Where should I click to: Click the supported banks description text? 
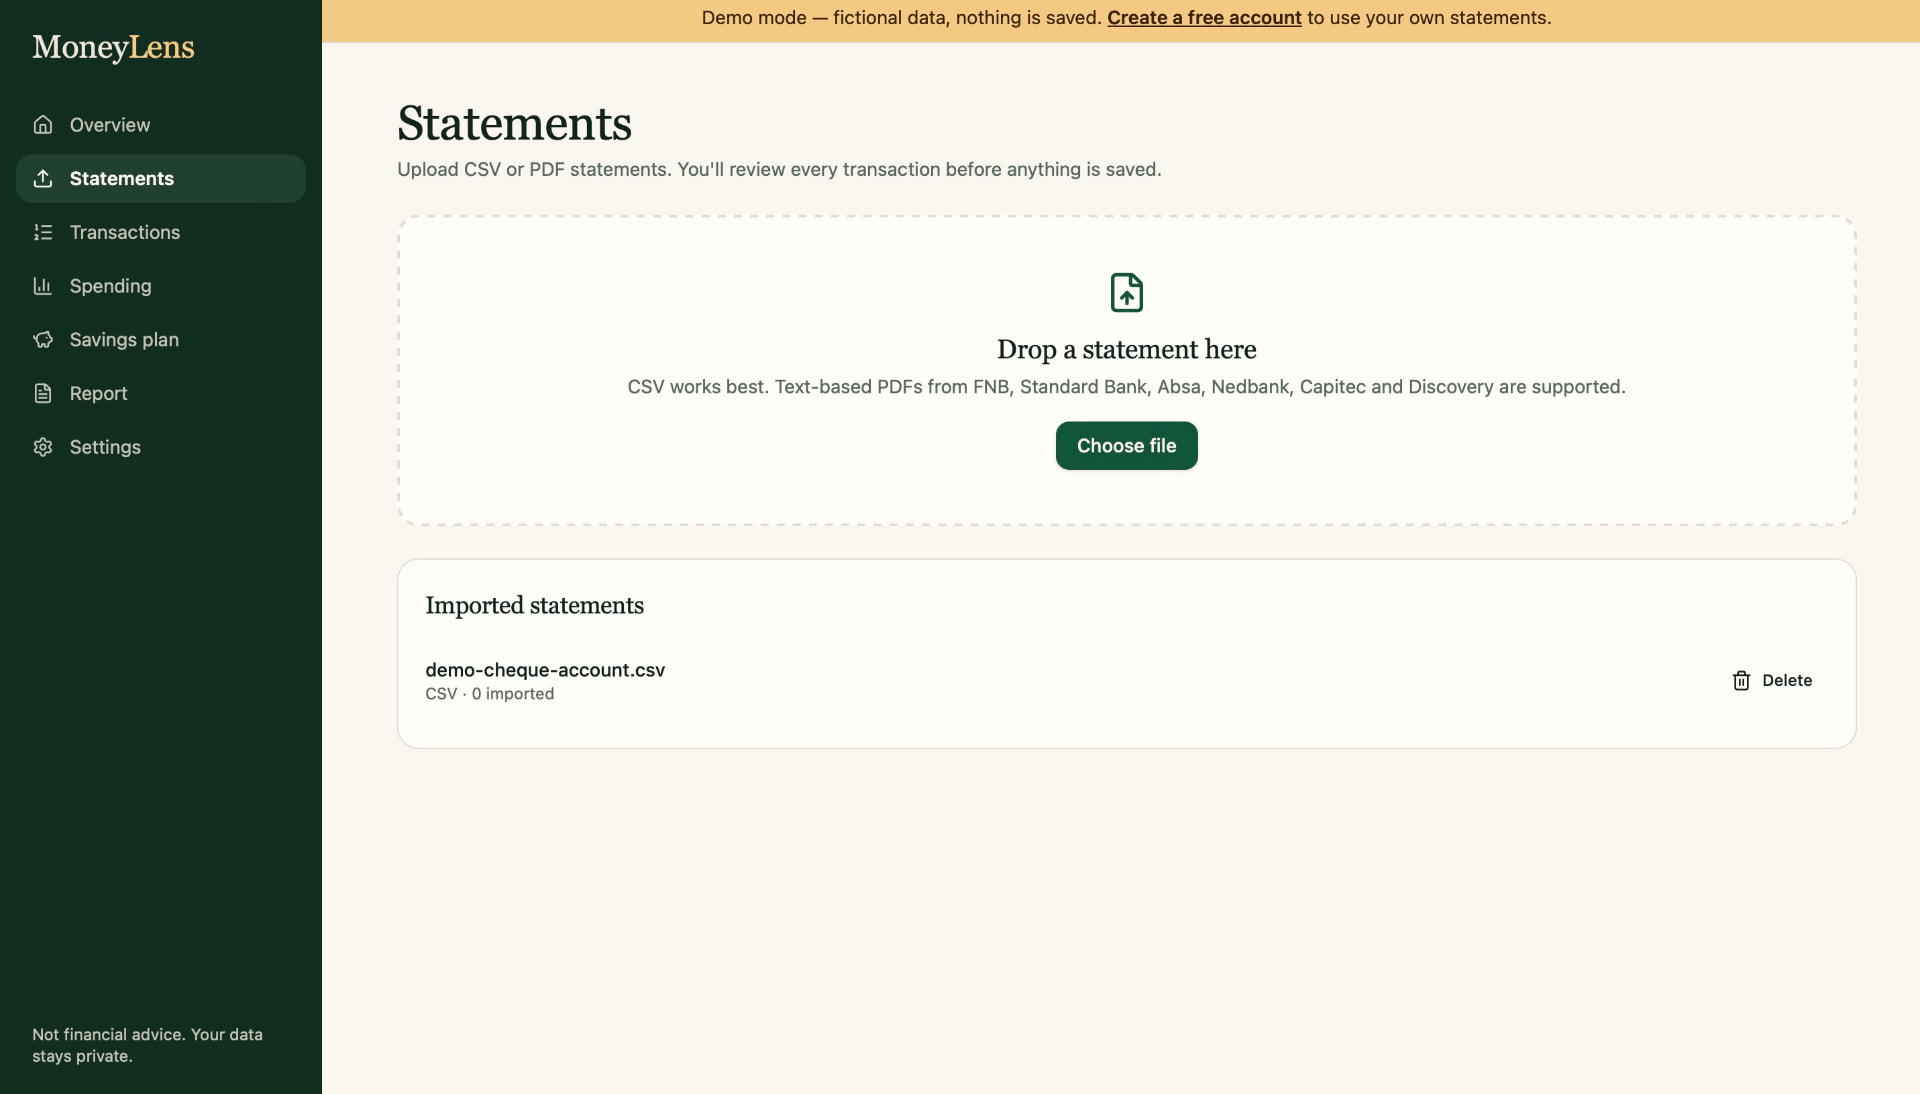[1127, 387]
